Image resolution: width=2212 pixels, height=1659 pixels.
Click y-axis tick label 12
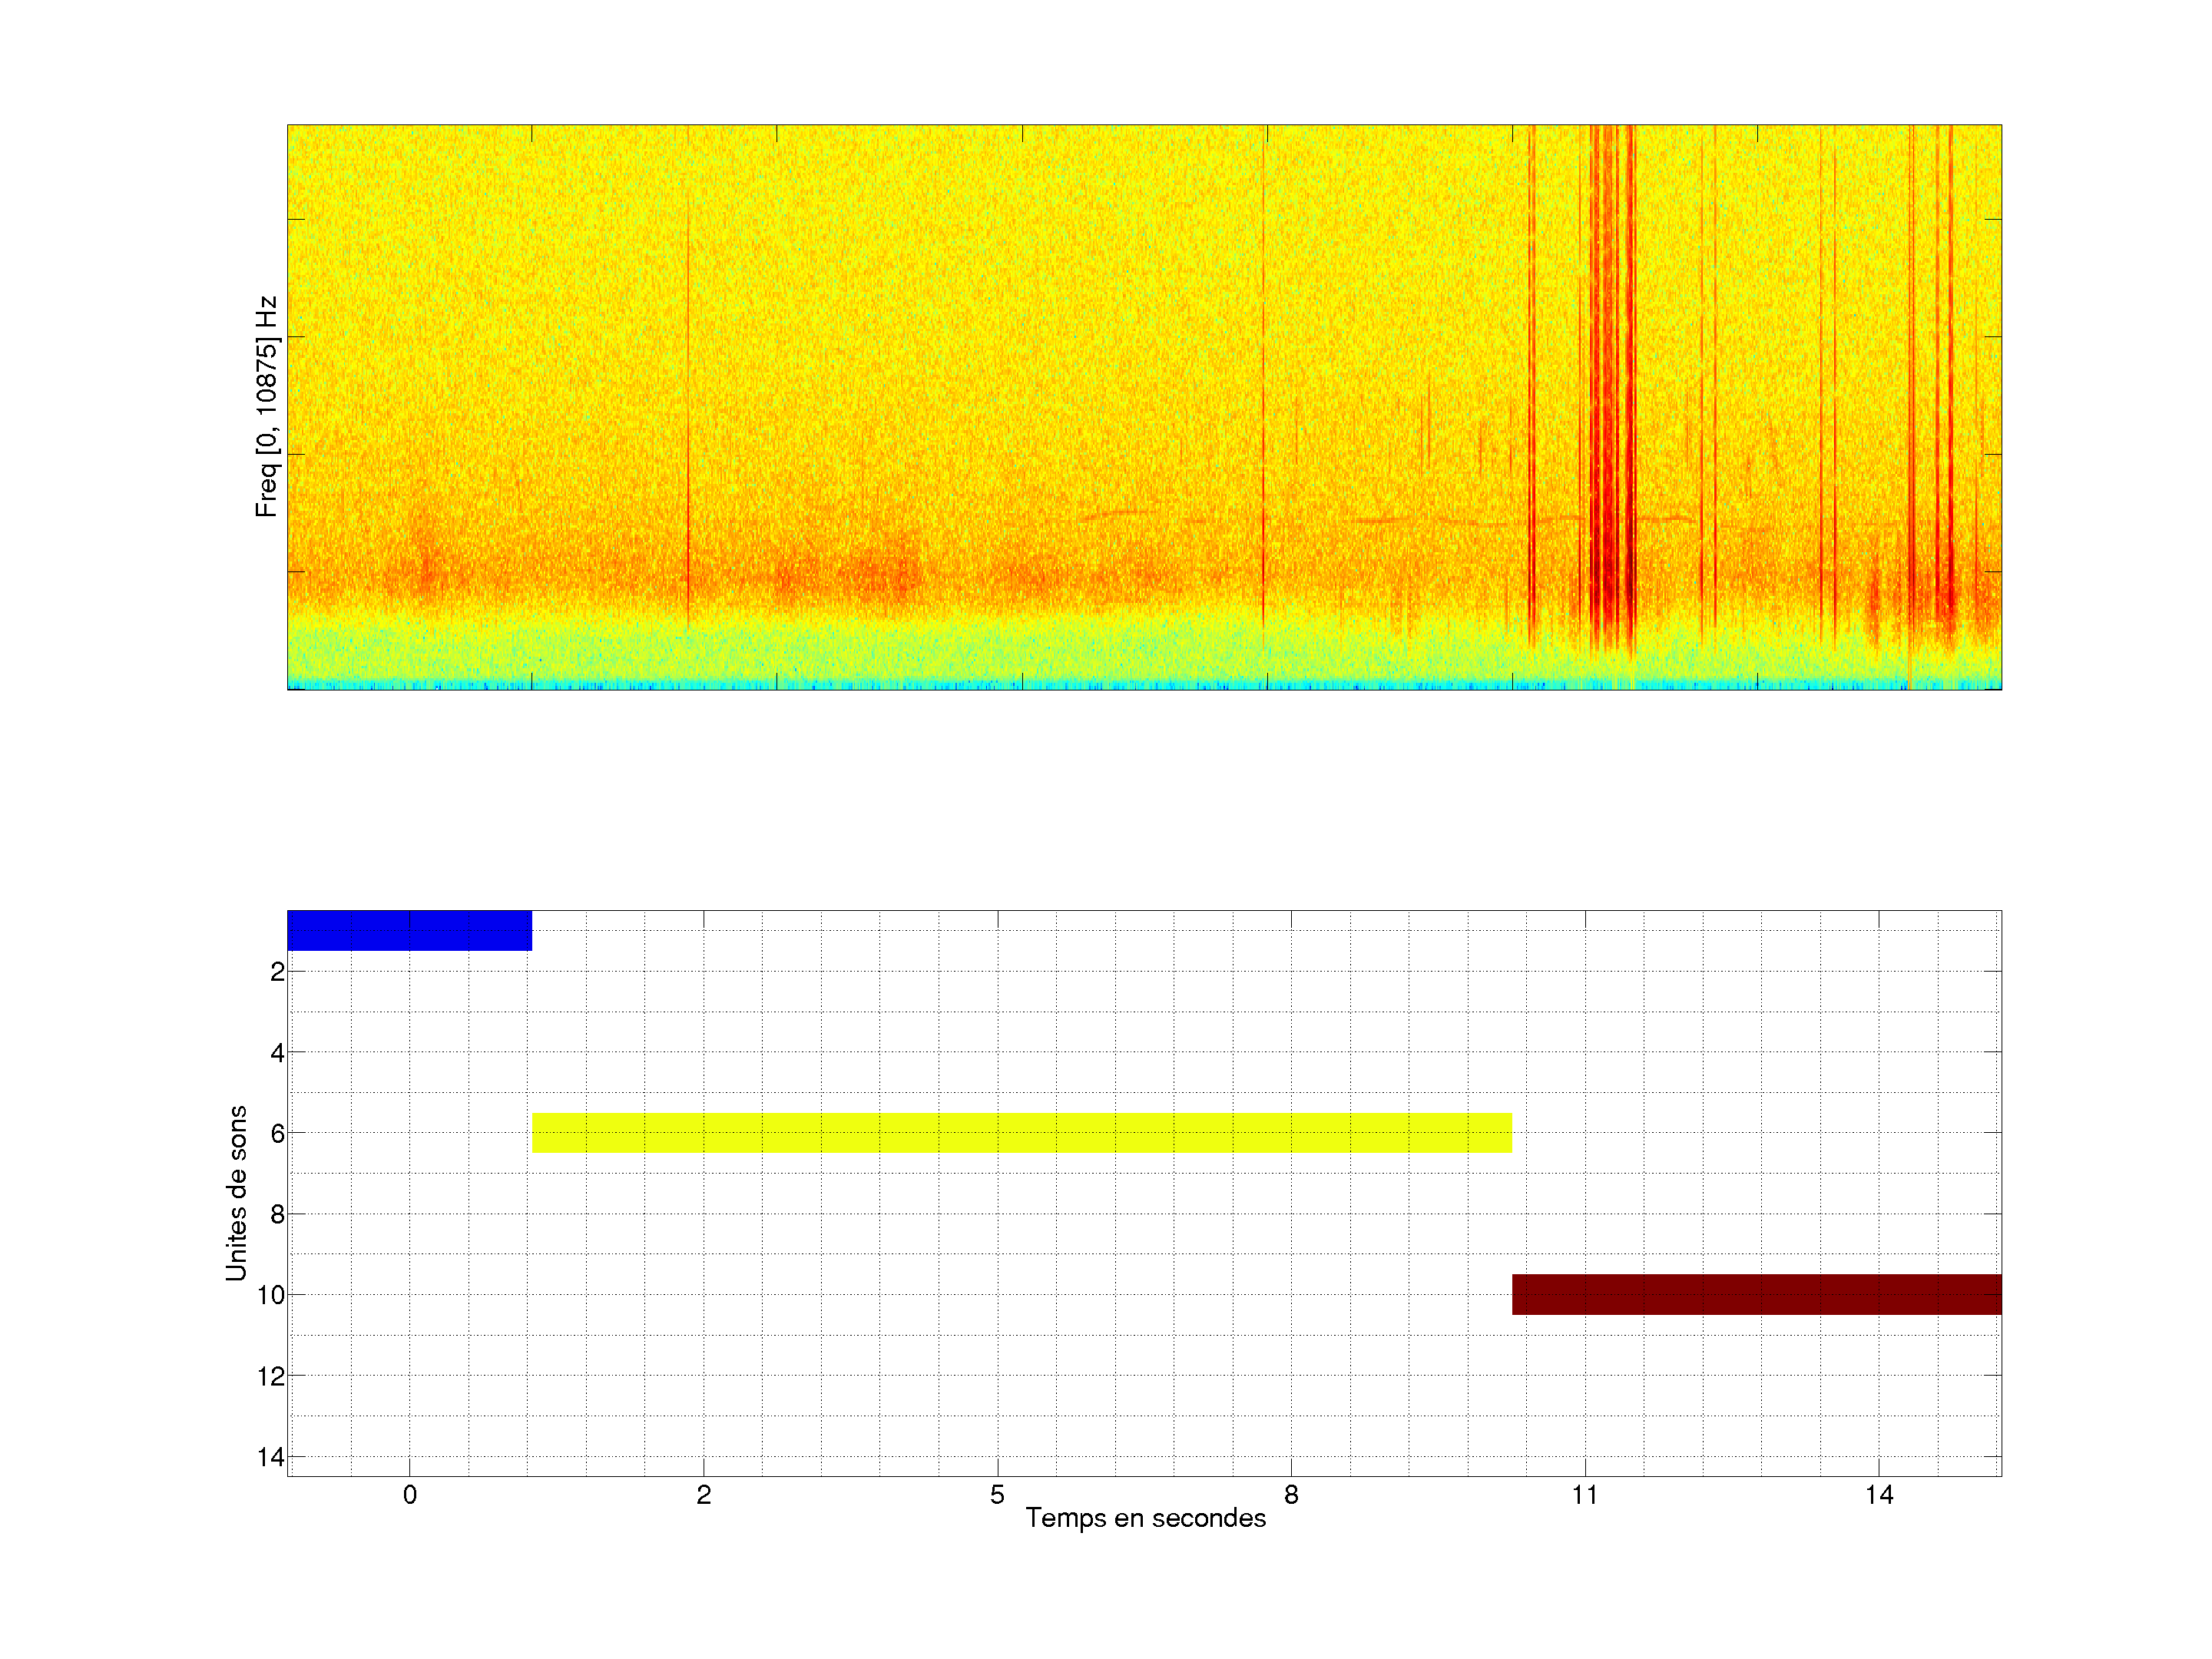coord(271,1377)
